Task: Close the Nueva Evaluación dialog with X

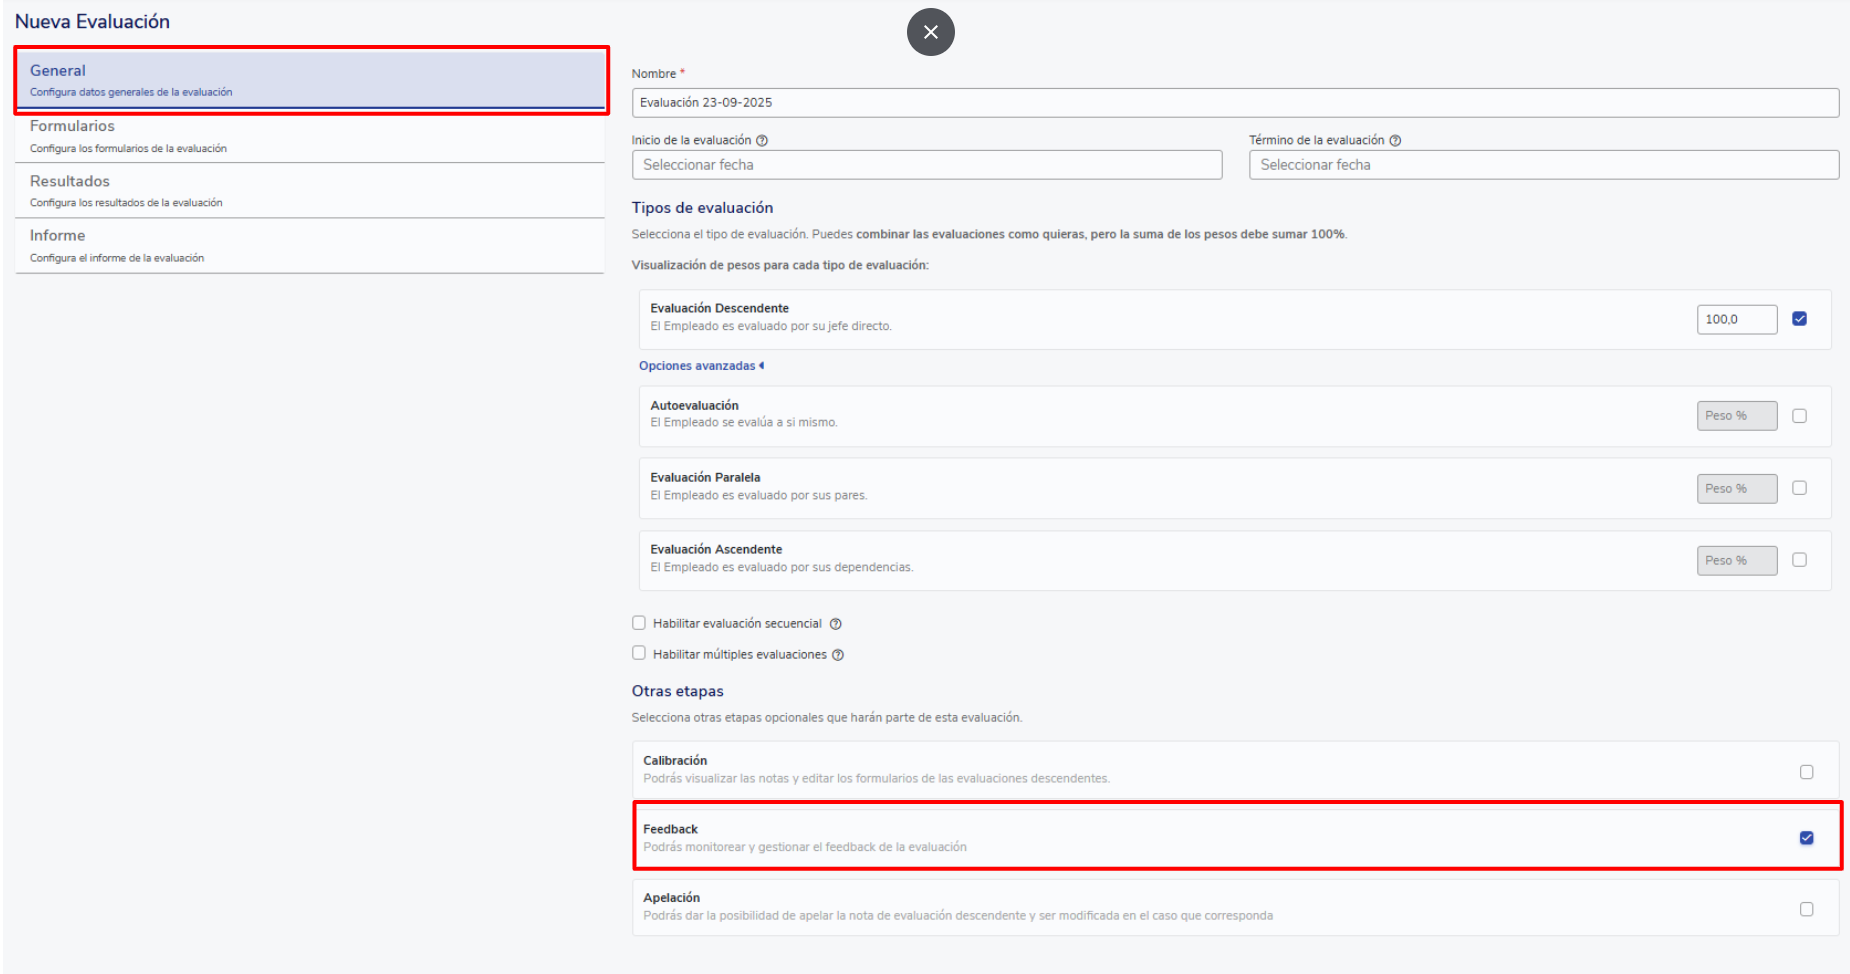Action: [x=930, y=32]
